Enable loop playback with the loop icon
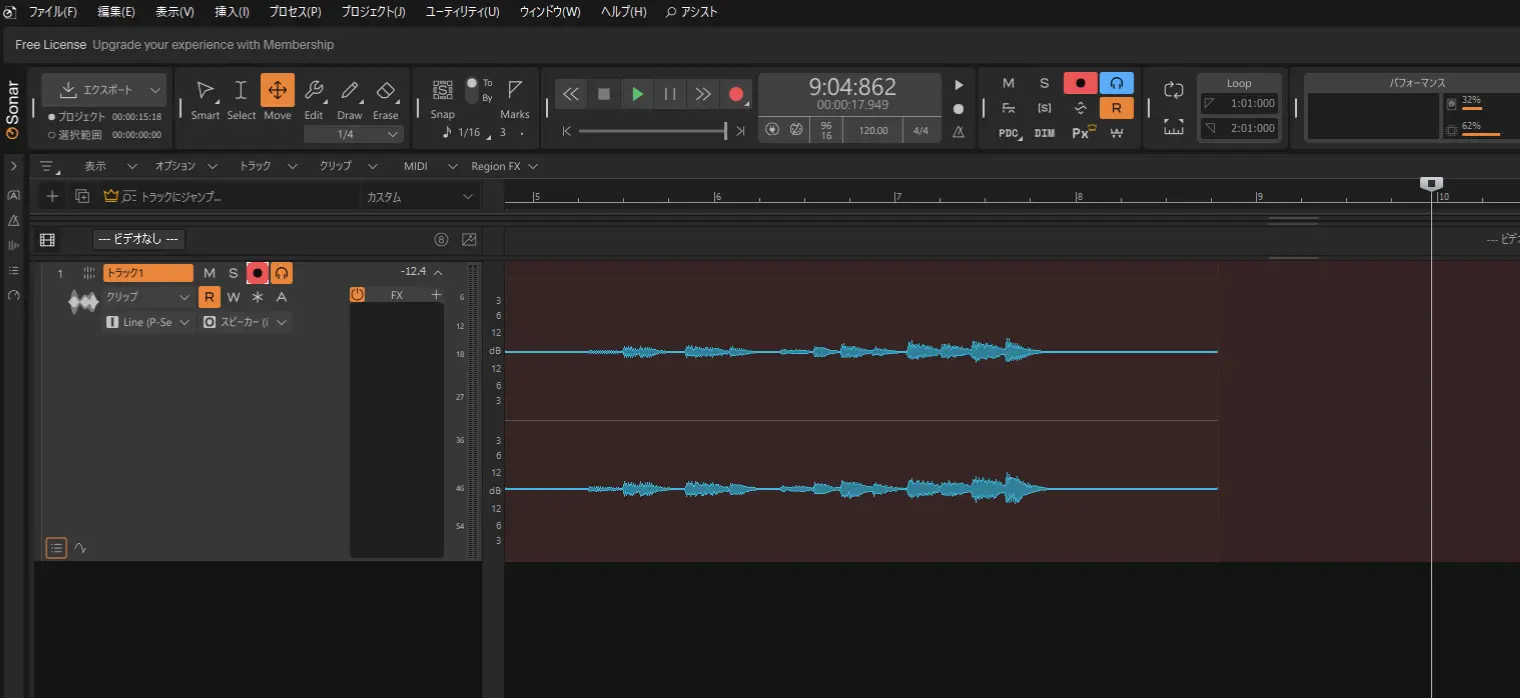Viewport: 1520px width, 698px height. [1171, 90]
